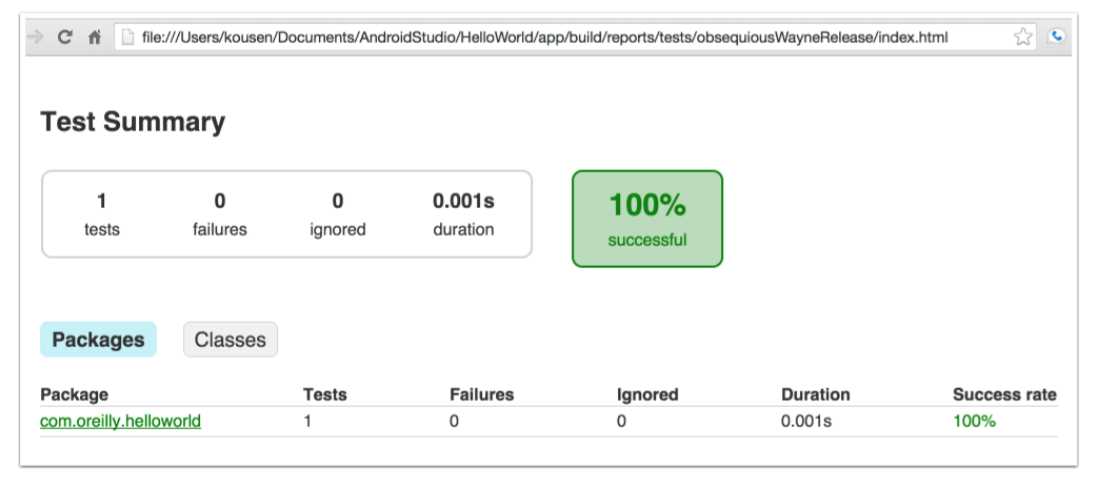Click the 0.001s duration summary value
The width and height of the screenshot is (1098, 480).
(x=463, y=202)
